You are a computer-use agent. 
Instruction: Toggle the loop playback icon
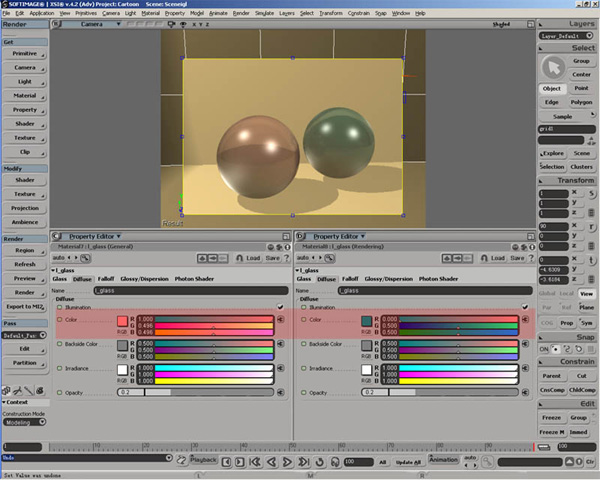click(320, 462)
